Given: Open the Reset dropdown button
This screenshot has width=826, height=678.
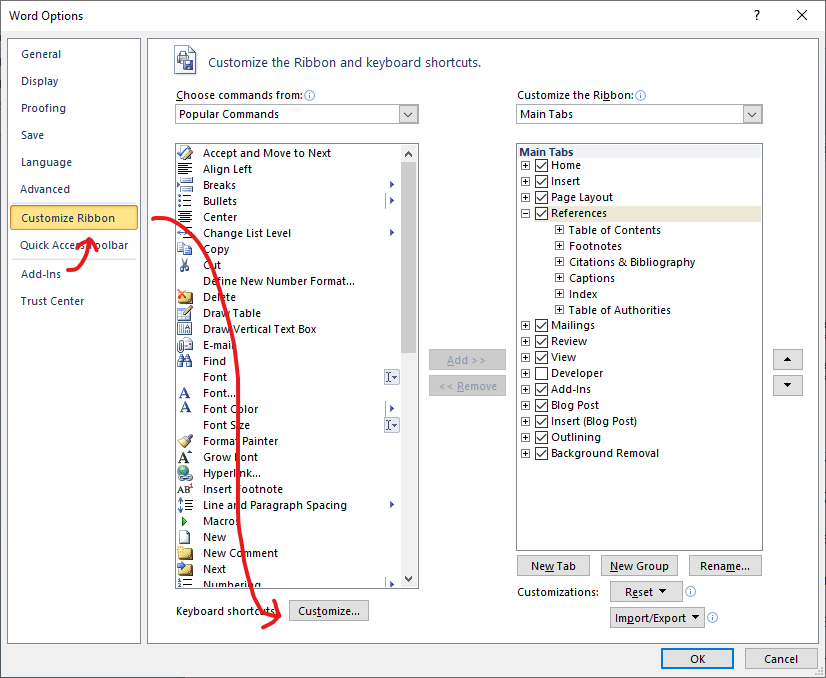Looking at the screenshot, I should click(646, 592).
